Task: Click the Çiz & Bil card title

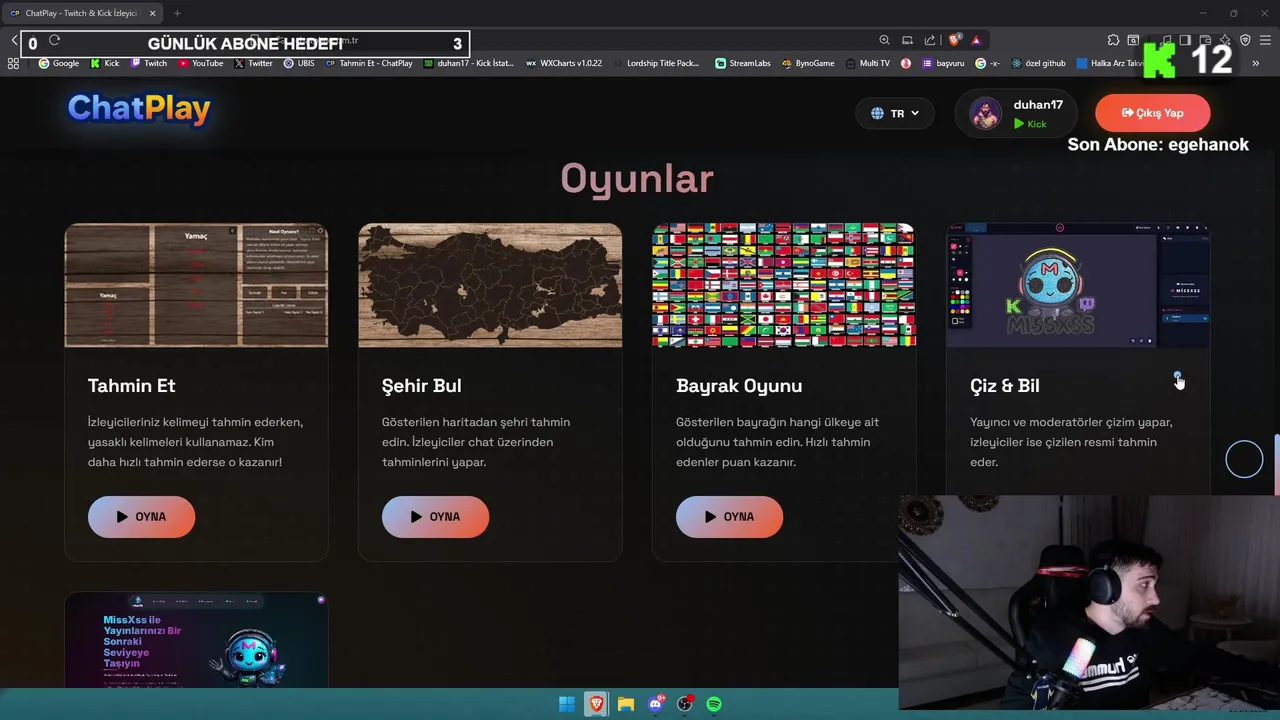Action: [x=1005, y=385]
